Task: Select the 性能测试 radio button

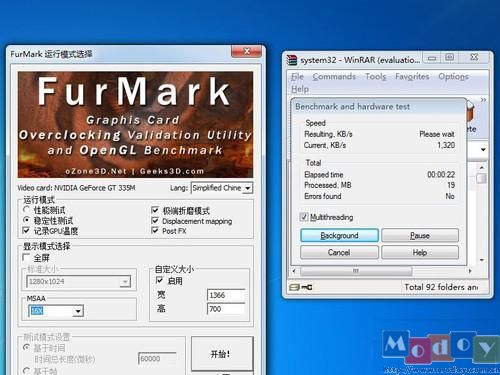Action: [x=27, y=210]
